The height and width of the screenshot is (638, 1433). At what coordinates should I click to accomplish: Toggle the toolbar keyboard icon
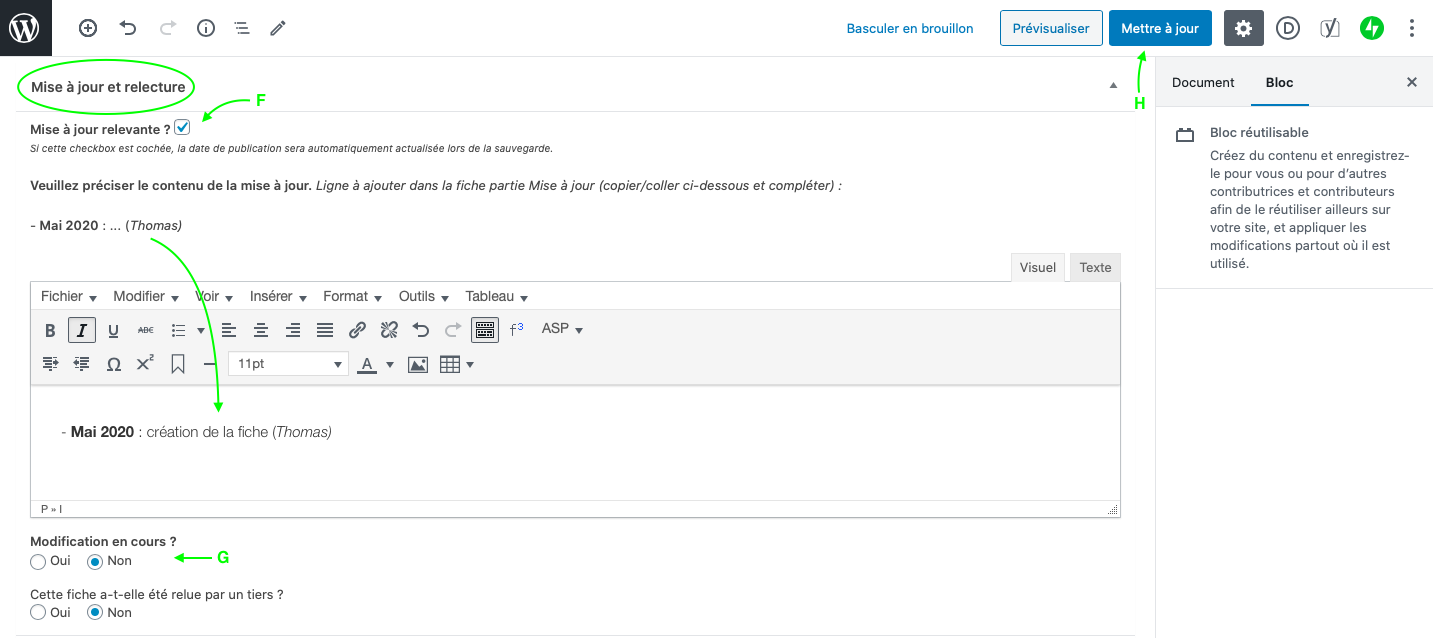485,330
